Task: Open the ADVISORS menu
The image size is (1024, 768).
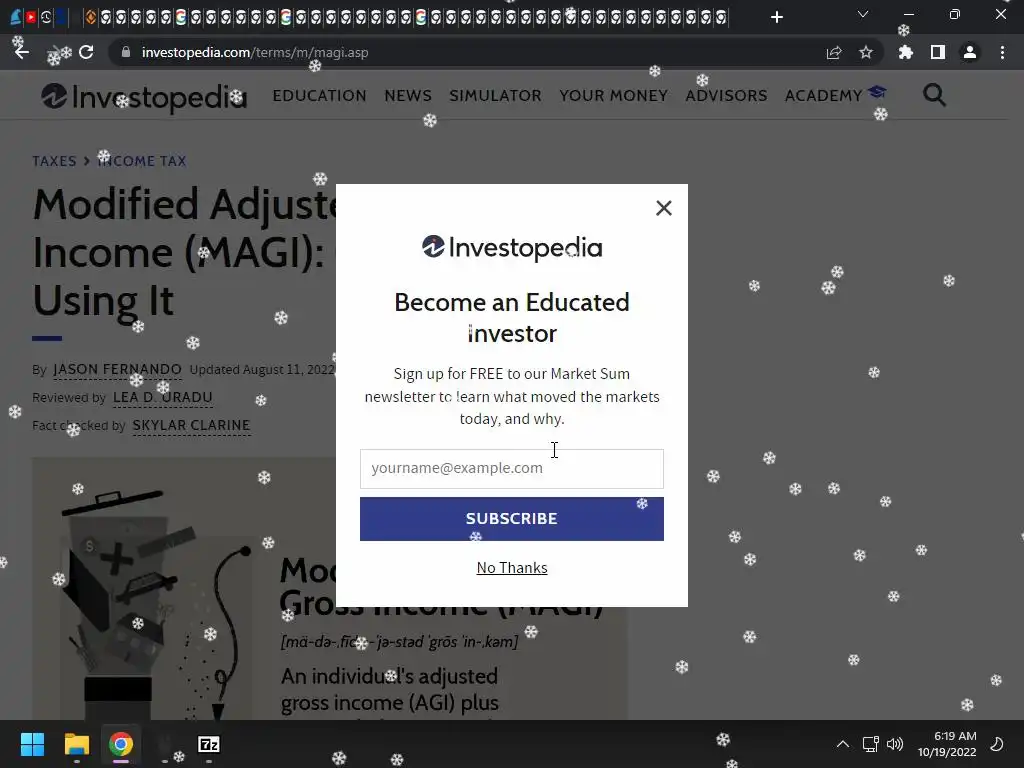Action: click(x=726, y=95)
